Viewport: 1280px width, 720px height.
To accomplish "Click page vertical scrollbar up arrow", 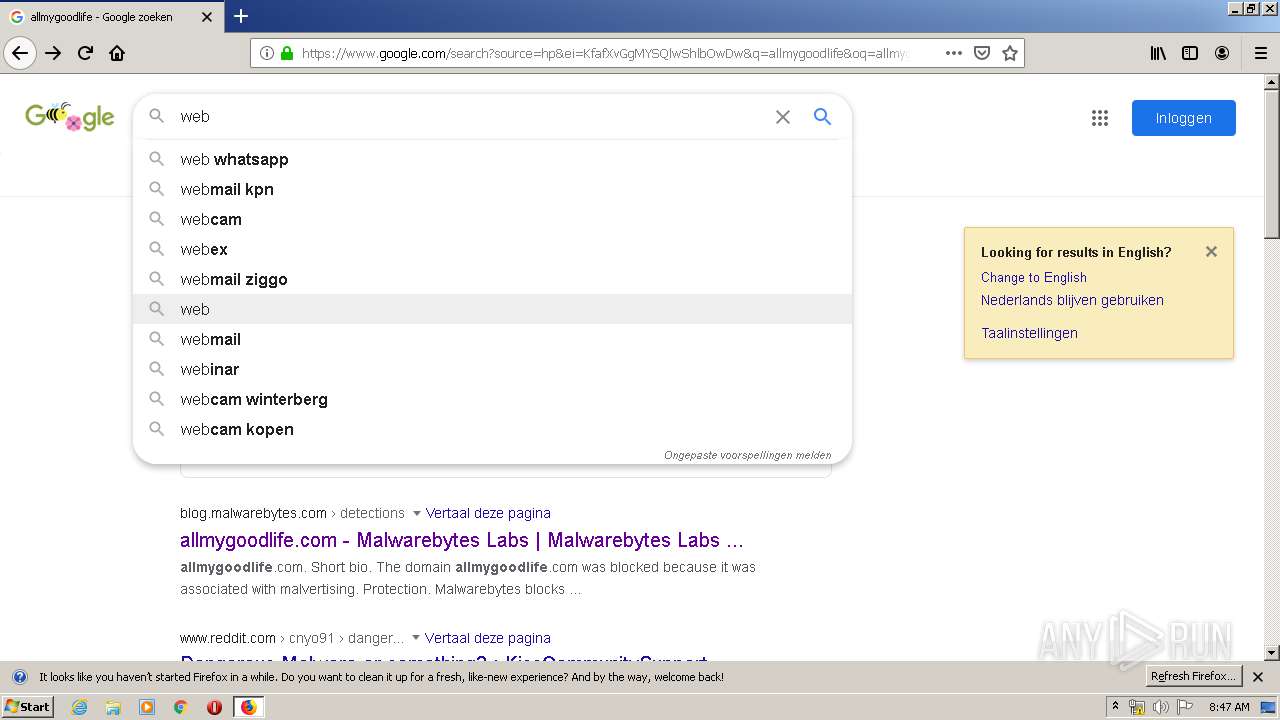I will (x=1272, y=83).
